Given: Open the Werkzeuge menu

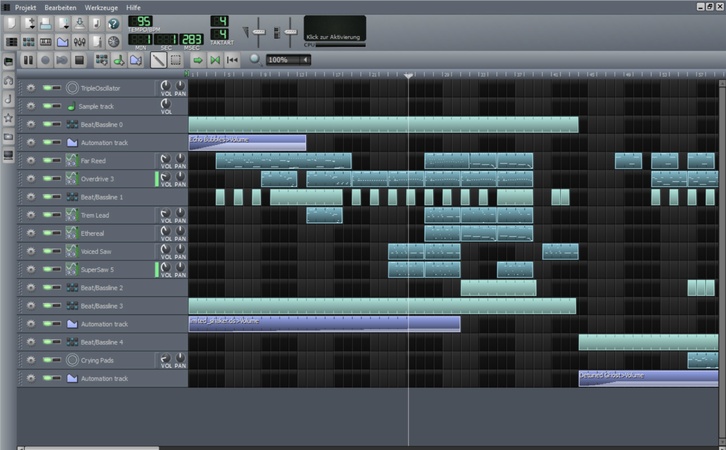Looking at the screenshot, I should pyautogui.click(x=101, y=7).
